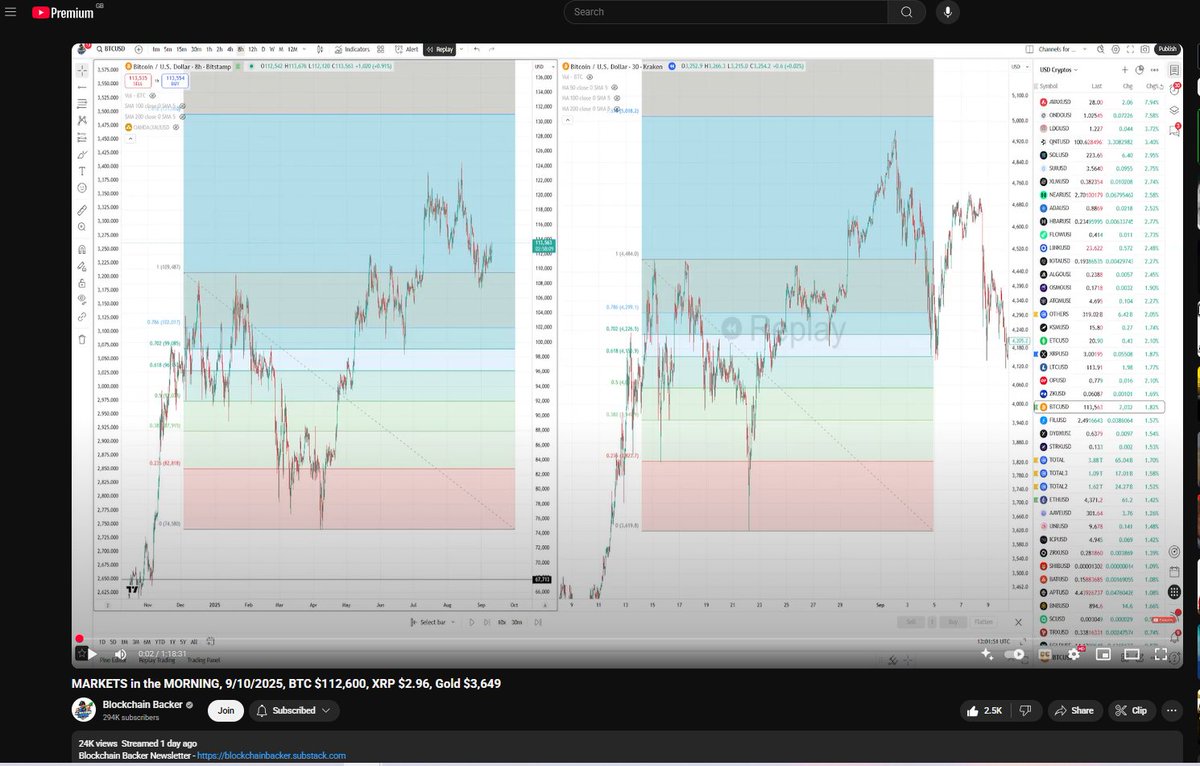Select the crosshair cursor tool
1200x766 pixels.
point(82,71)
